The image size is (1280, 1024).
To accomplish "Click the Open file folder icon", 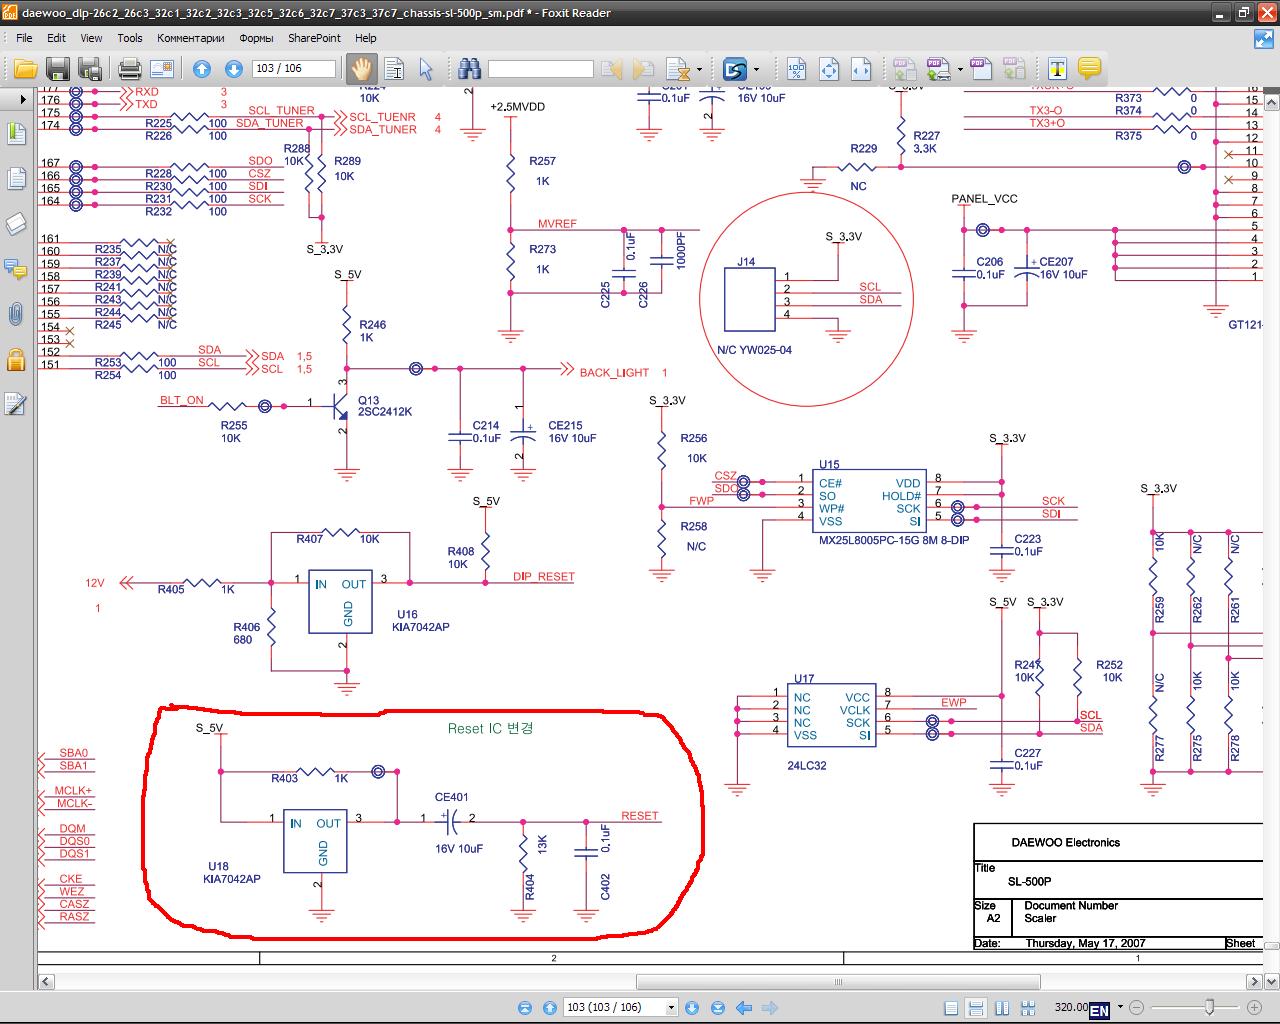I will tap(25, 69).
